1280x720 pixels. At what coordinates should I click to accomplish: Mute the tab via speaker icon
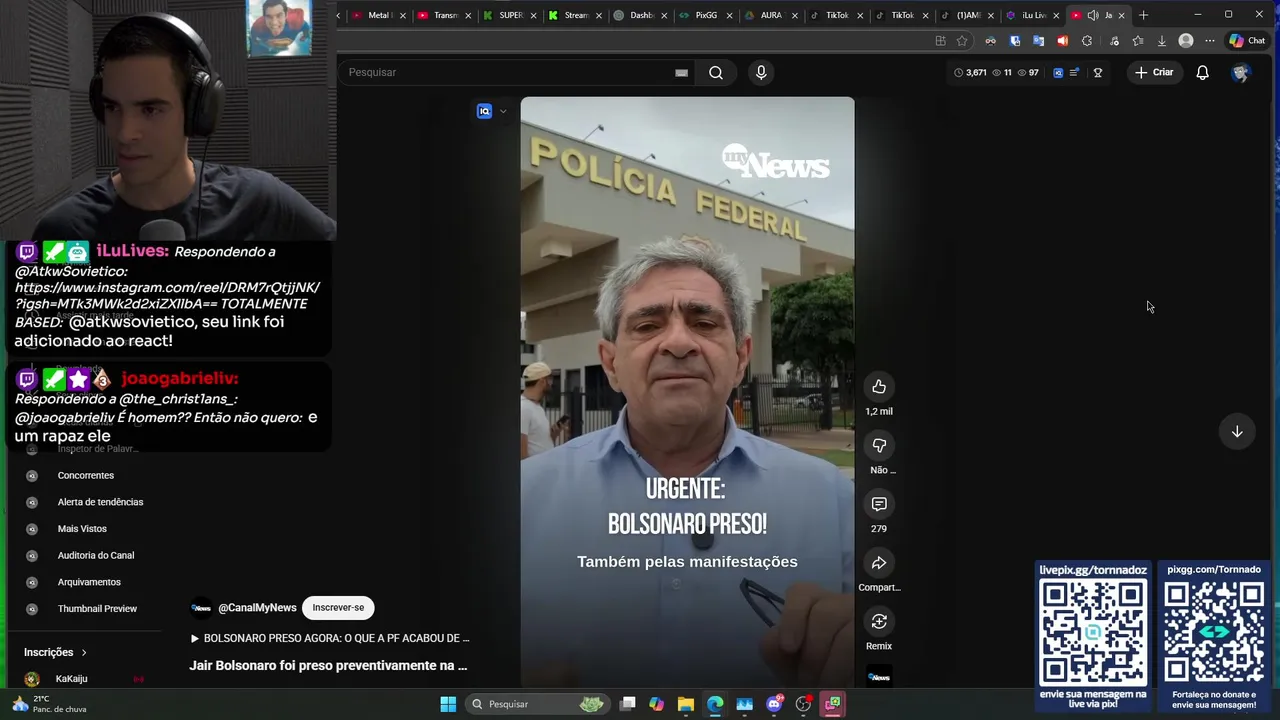tap(1093, 15)
